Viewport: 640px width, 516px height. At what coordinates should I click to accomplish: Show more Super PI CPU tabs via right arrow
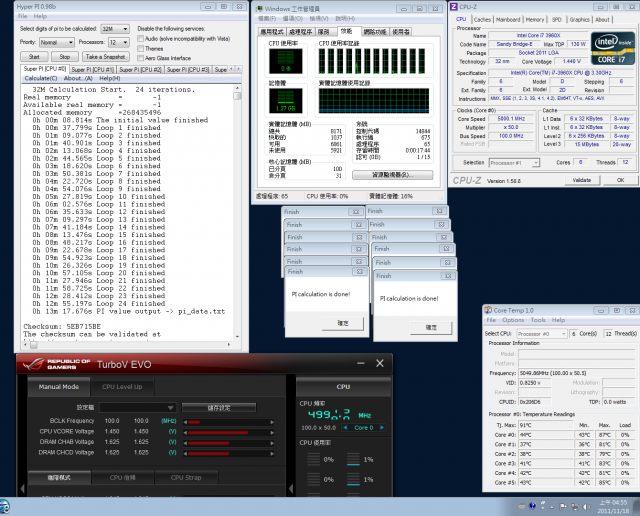pos(238,69)
